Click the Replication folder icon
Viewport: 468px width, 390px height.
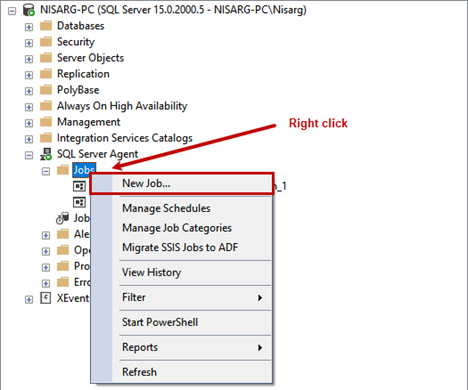[46, 74]
